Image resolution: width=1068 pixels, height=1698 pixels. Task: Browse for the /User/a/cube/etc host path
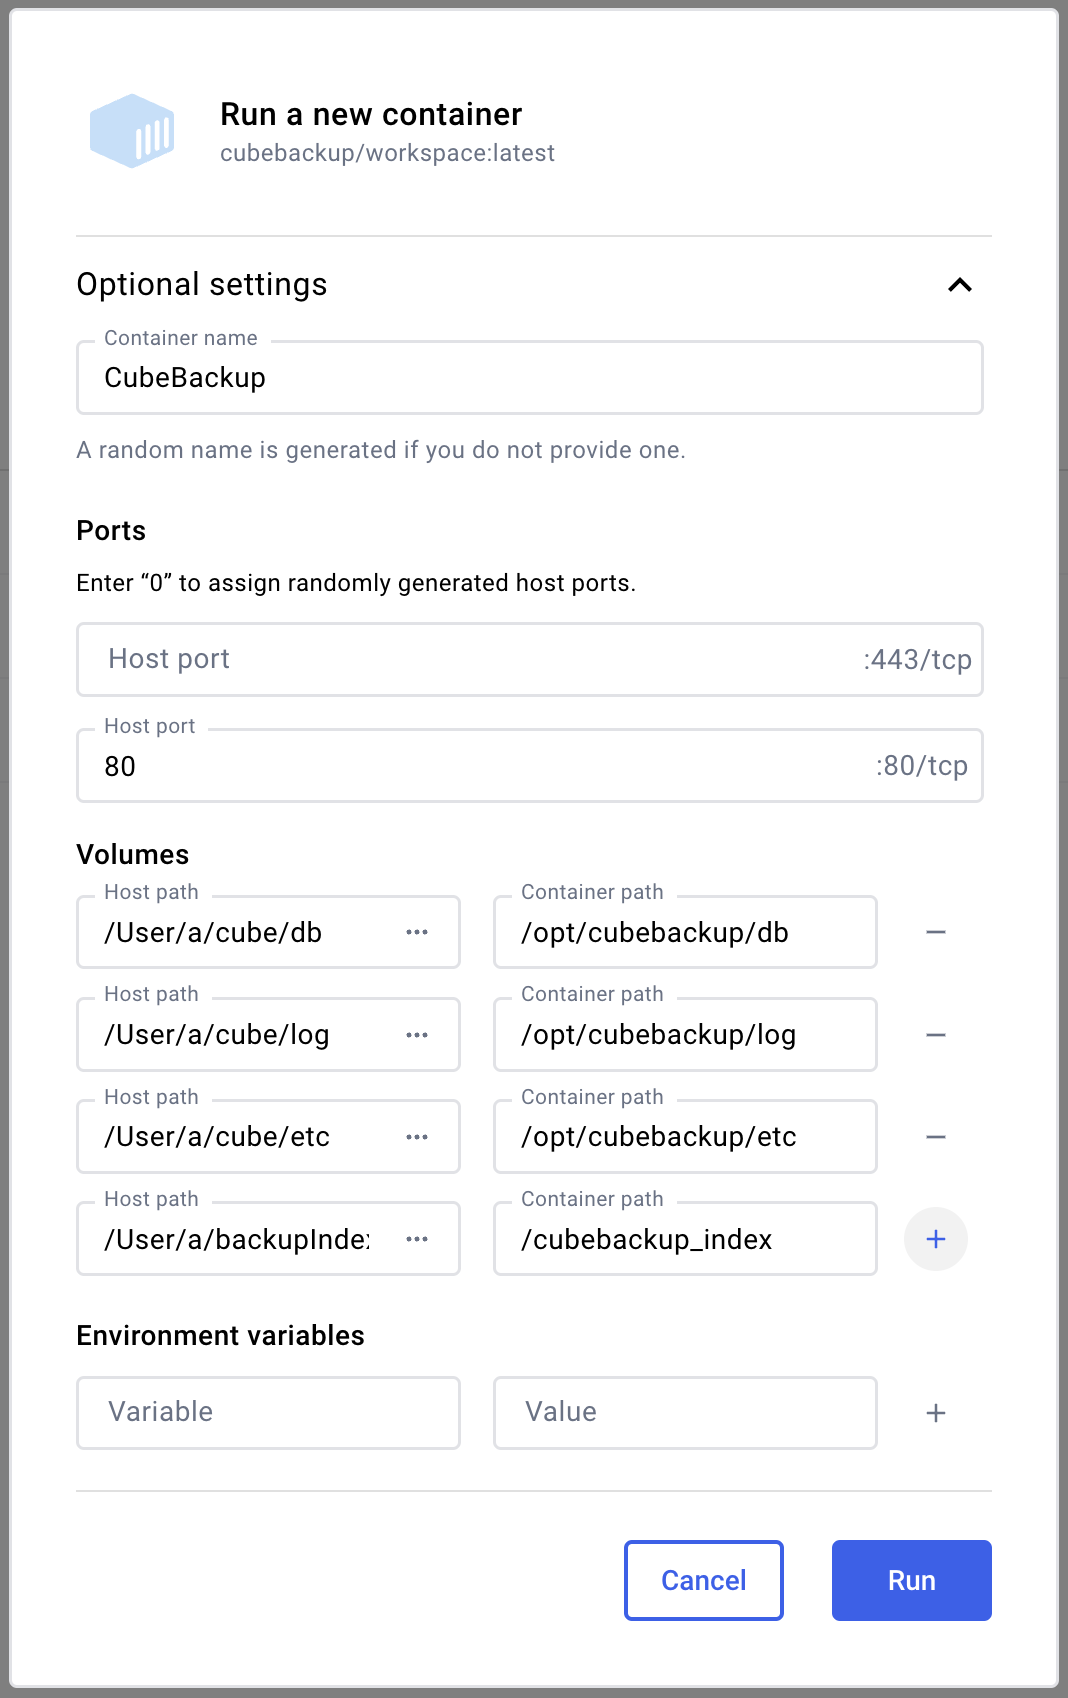pos(417,1137)
